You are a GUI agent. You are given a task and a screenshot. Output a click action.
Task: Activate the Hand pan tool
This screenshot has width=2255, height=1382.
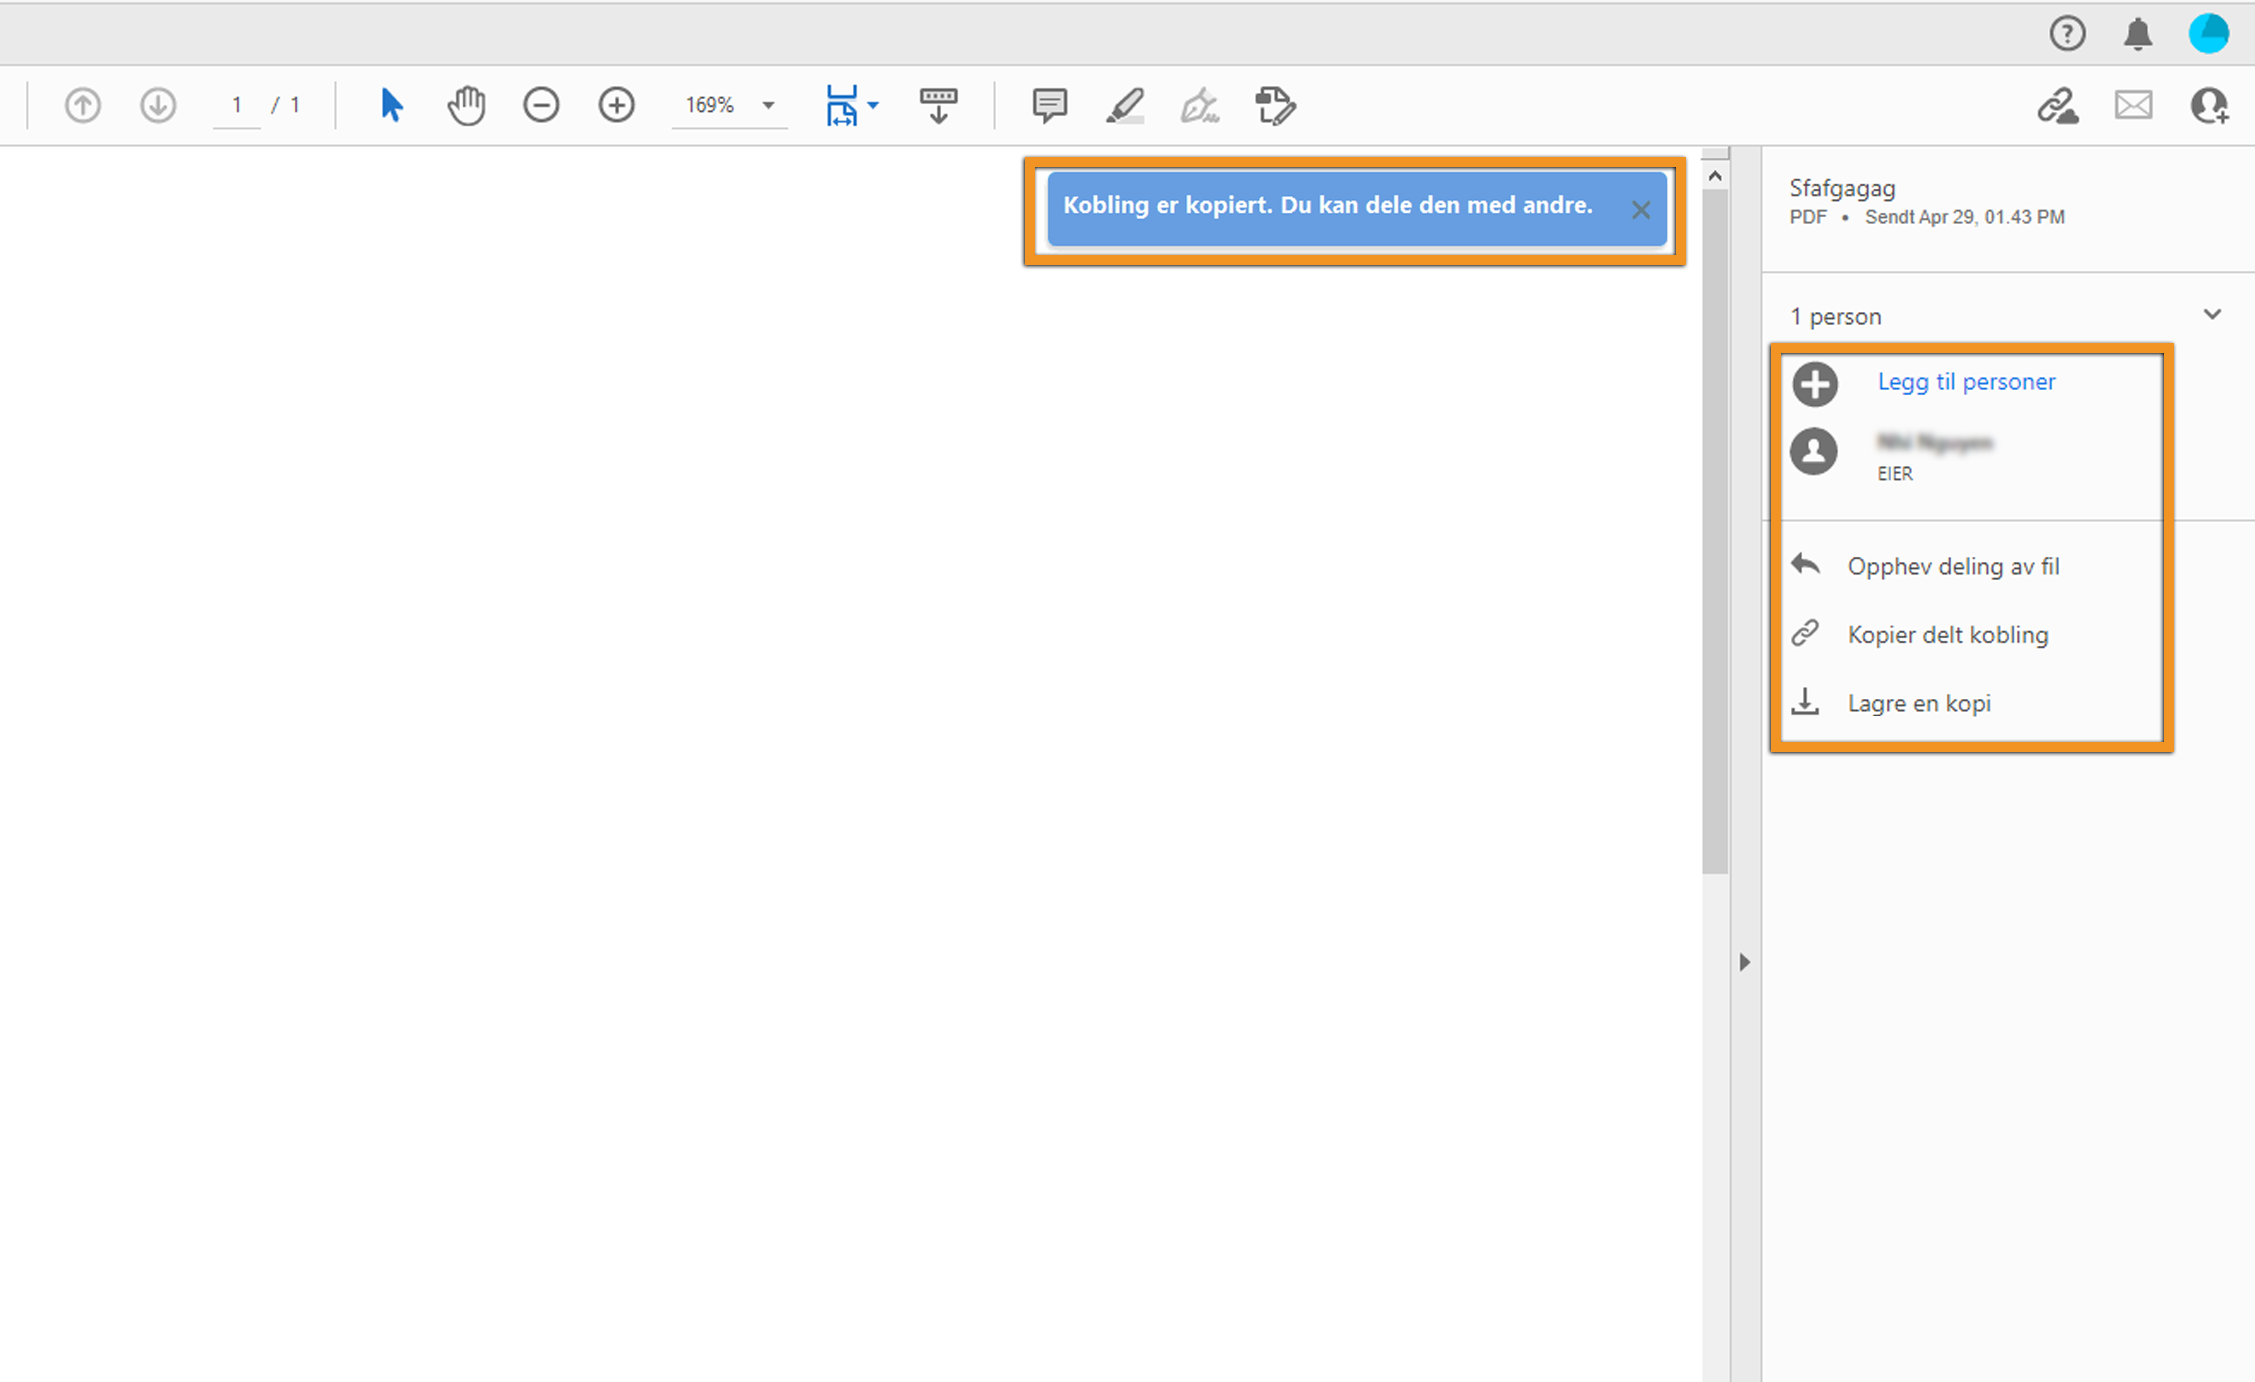click(466, 105)
